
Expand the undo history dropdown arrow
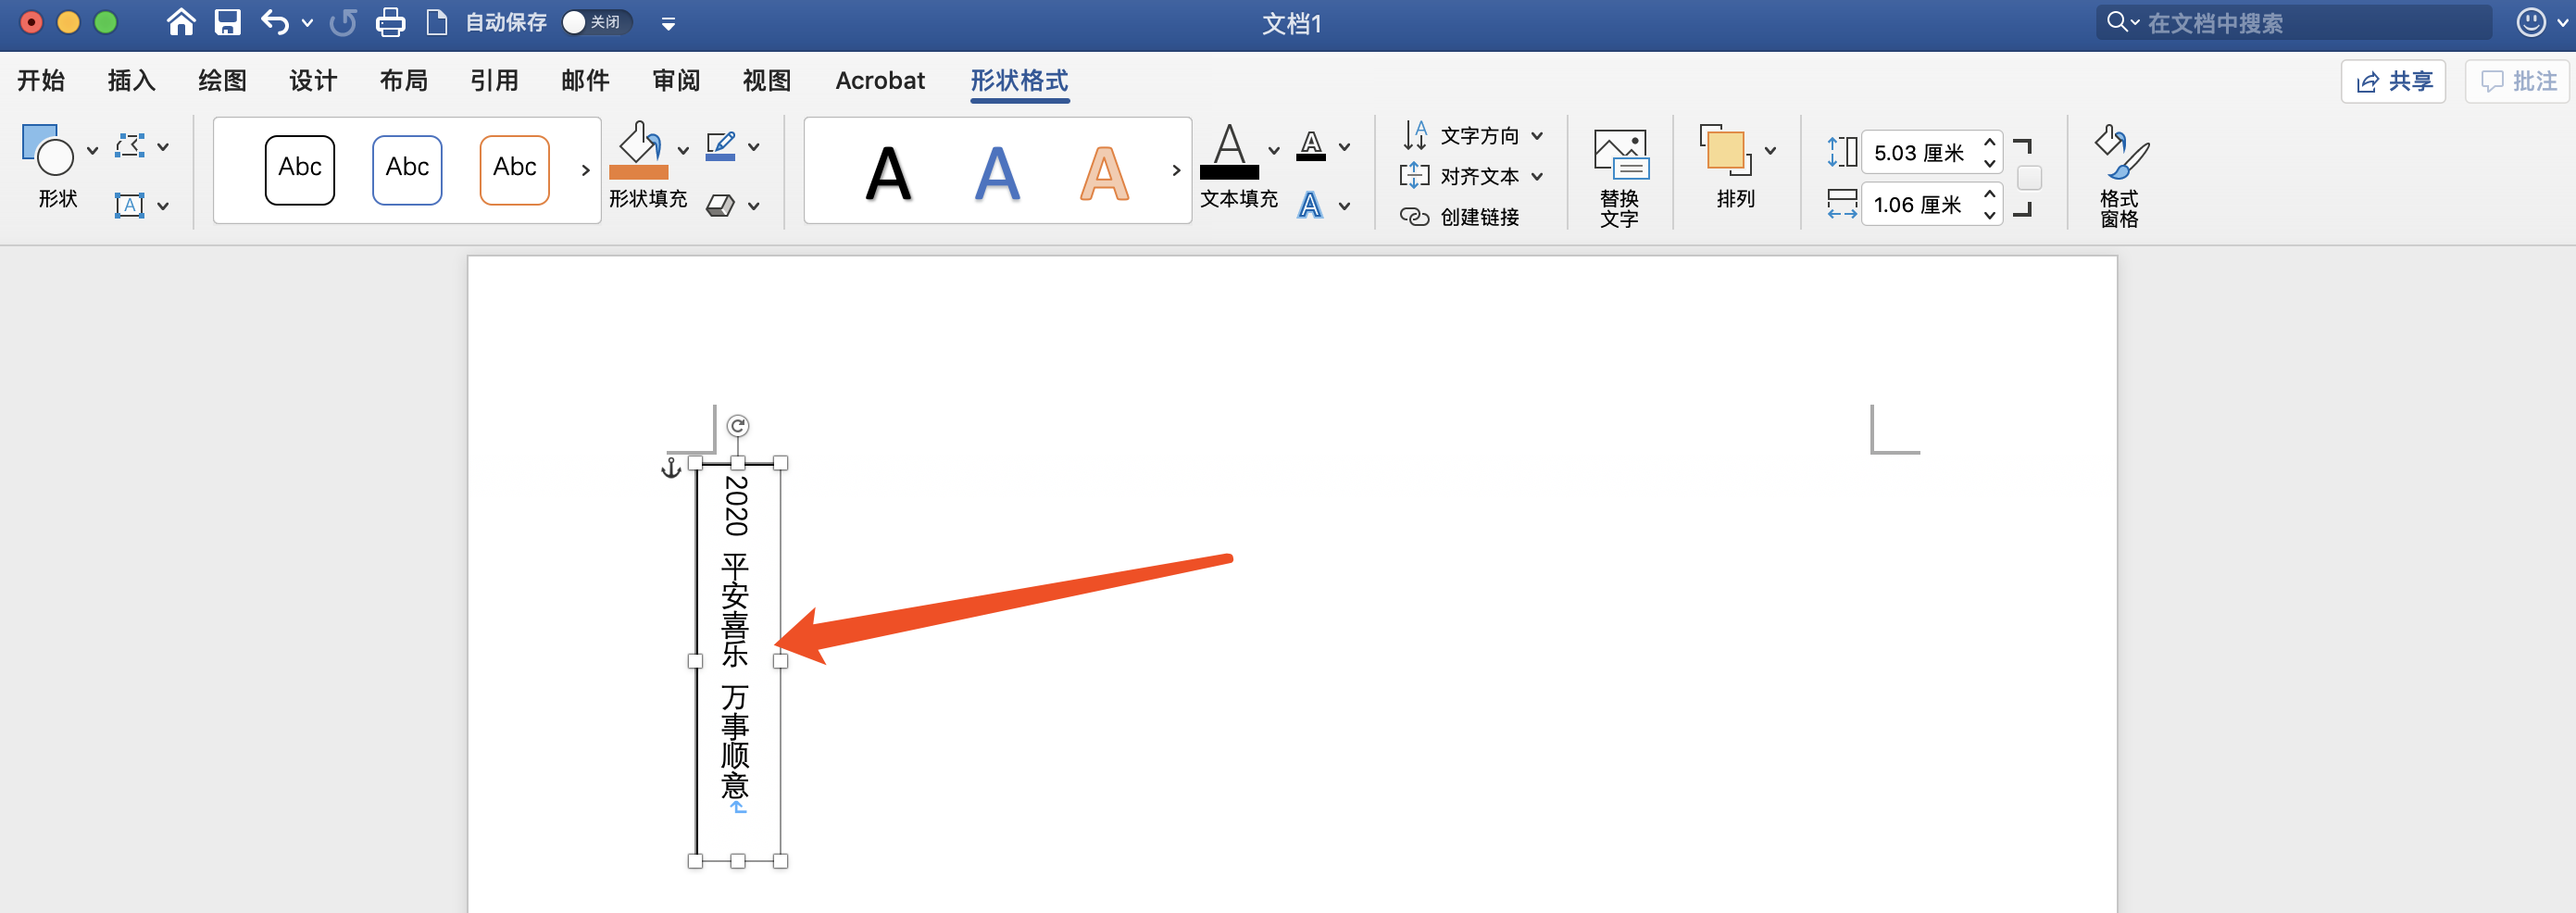(x=307, y=22)
